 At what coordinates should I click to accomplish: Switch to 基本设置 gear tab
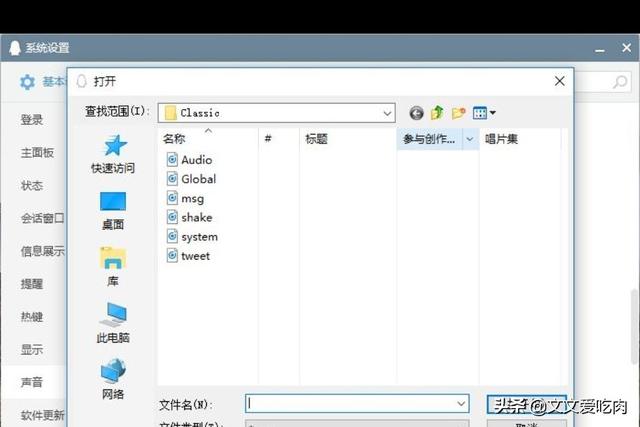click(x=42, y=82)
